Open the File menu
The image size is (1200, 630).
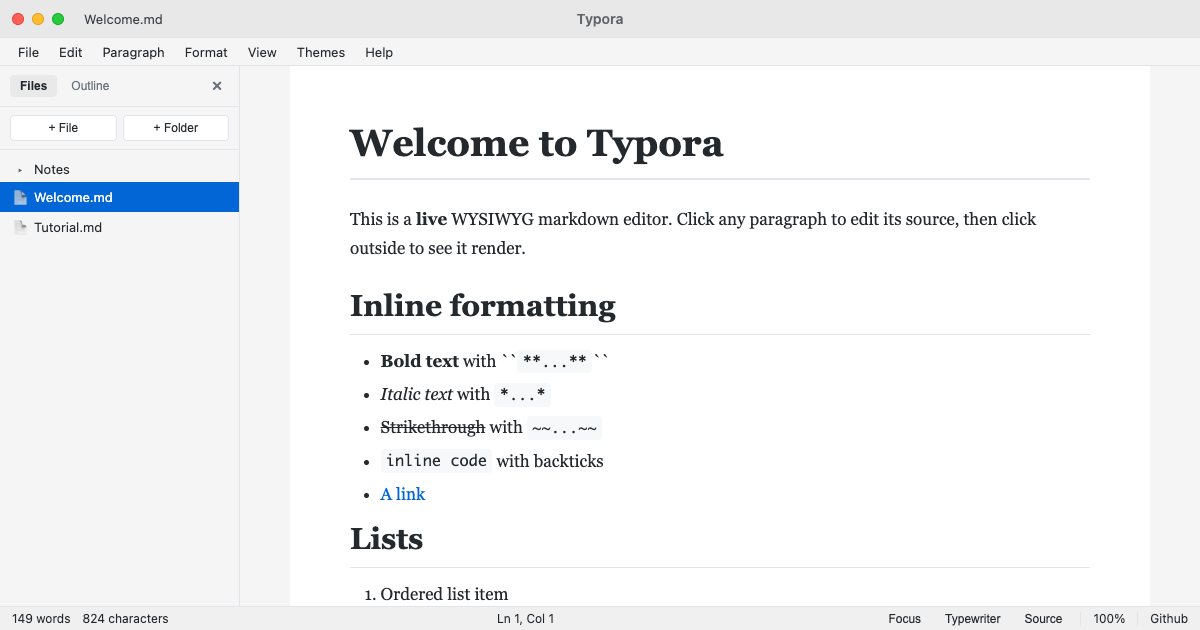point(28,52)
